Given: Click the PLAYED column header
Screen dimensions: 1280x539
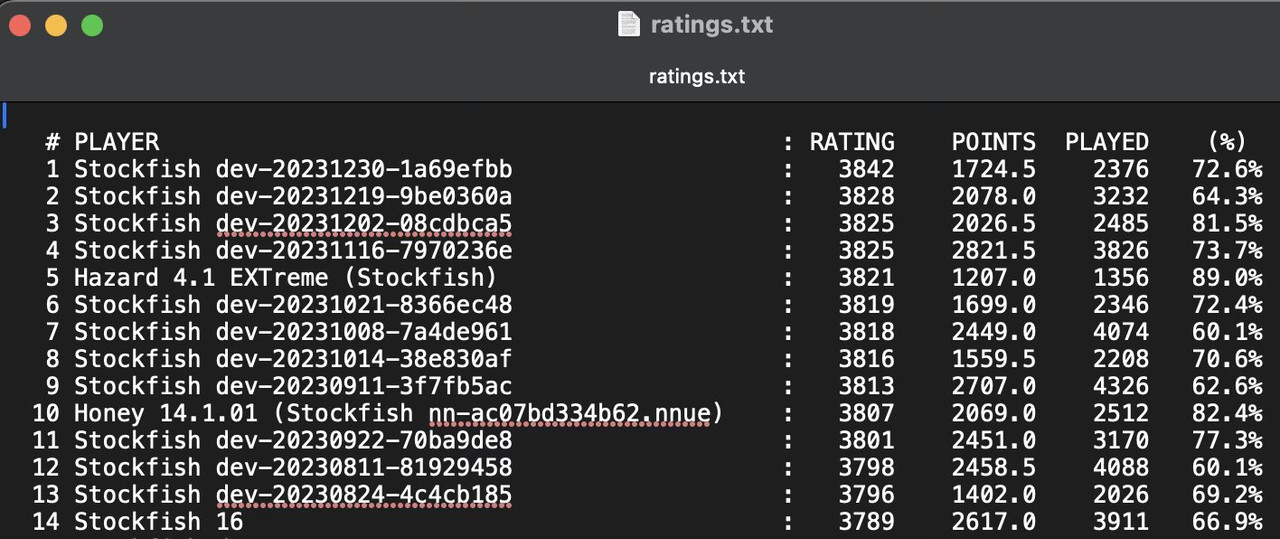Looking at the screenshot, I should coord(1107,142).
